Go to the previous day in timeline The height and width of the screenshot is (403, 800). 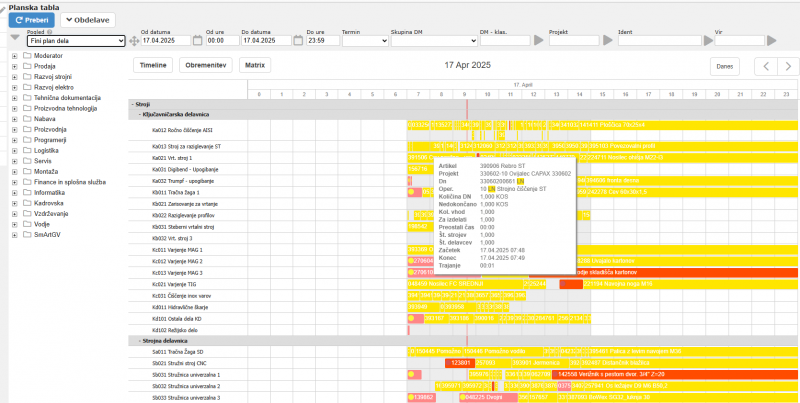[x=762, y=66]
